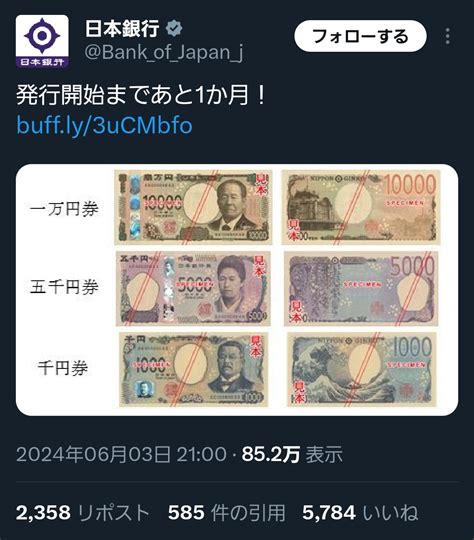Image resolution: width=474 pixels, height=540 pixels.
Task: Open the three-dot more options menu
Action: pyautogui.click(x=447, y=36)
